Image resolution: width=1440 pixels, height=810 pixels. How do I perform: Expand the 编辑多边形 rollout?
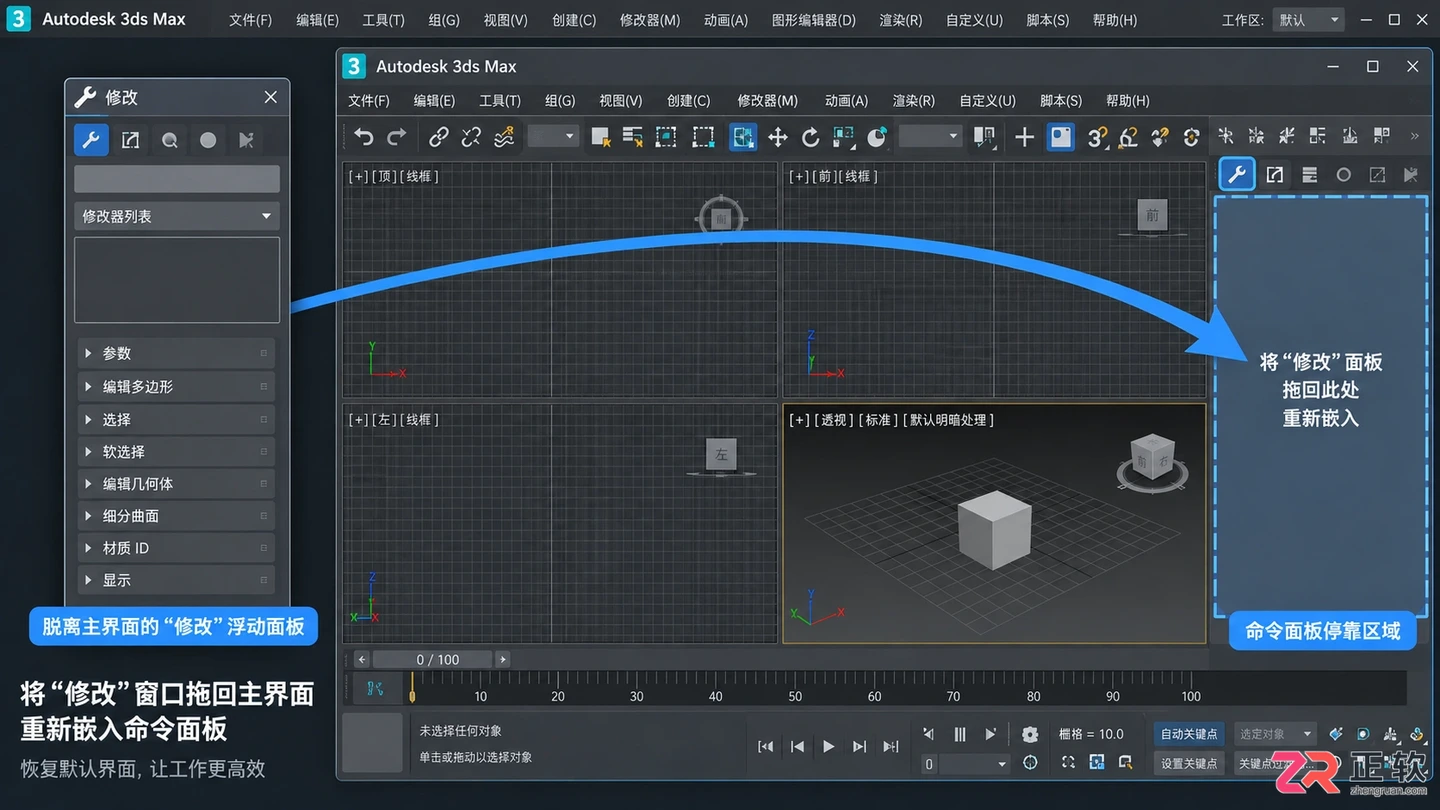click(x=176, y=386)
